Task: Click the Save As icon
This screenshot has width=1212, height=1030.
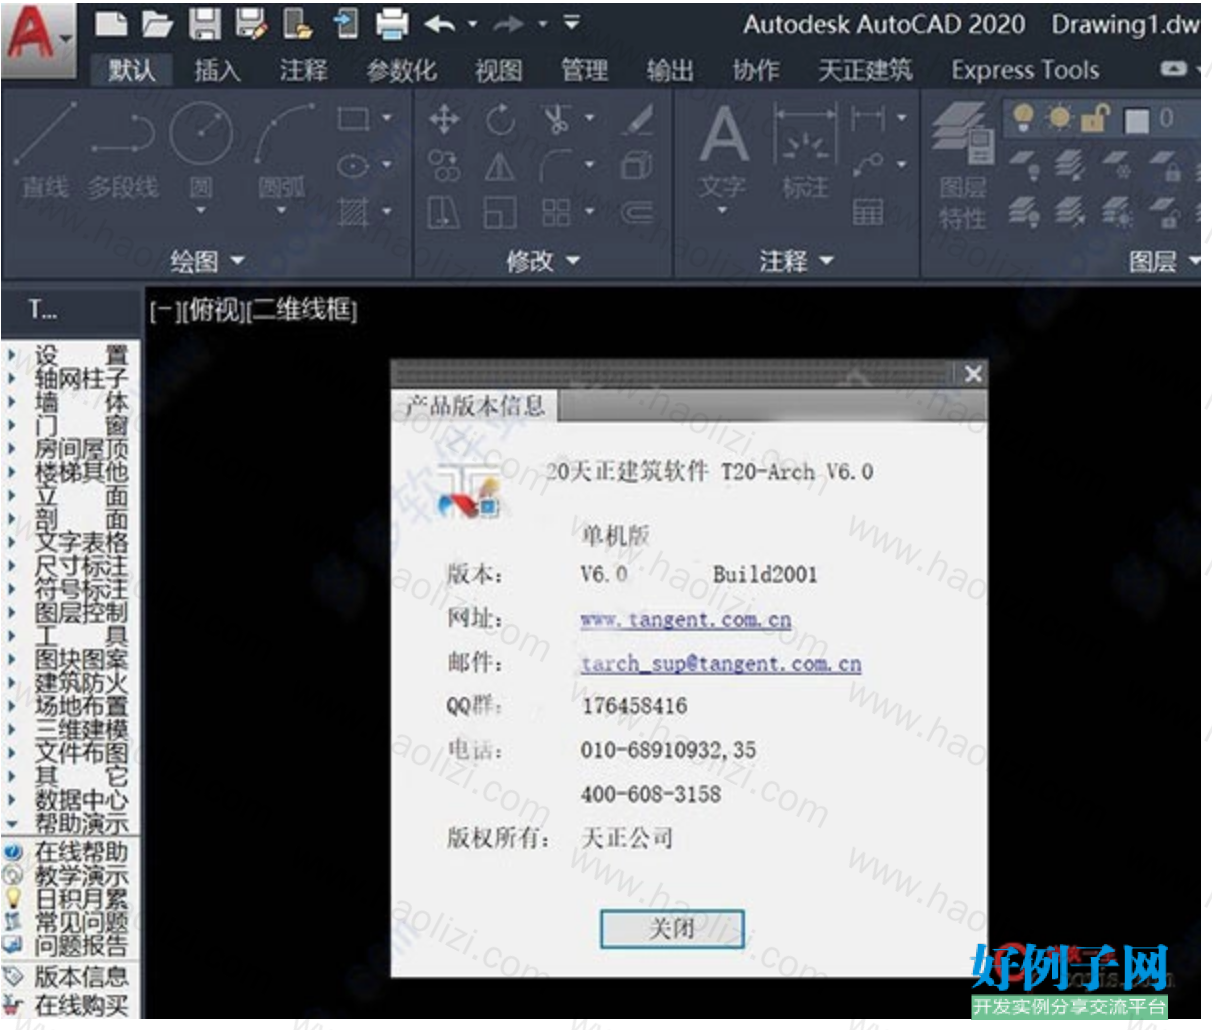Action: pos(251,23)
